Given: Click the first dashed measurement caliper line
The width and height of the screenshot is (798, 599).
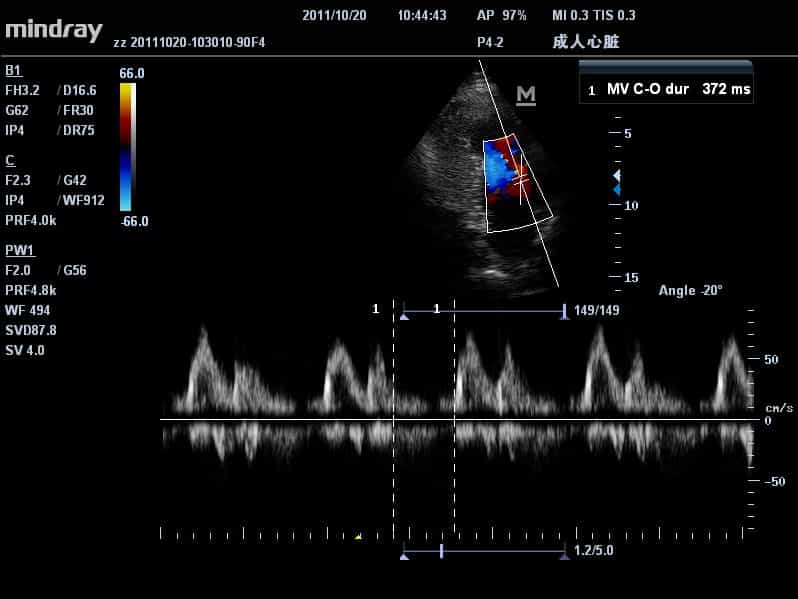Looking at the screenshot, I should pos(393,417).
